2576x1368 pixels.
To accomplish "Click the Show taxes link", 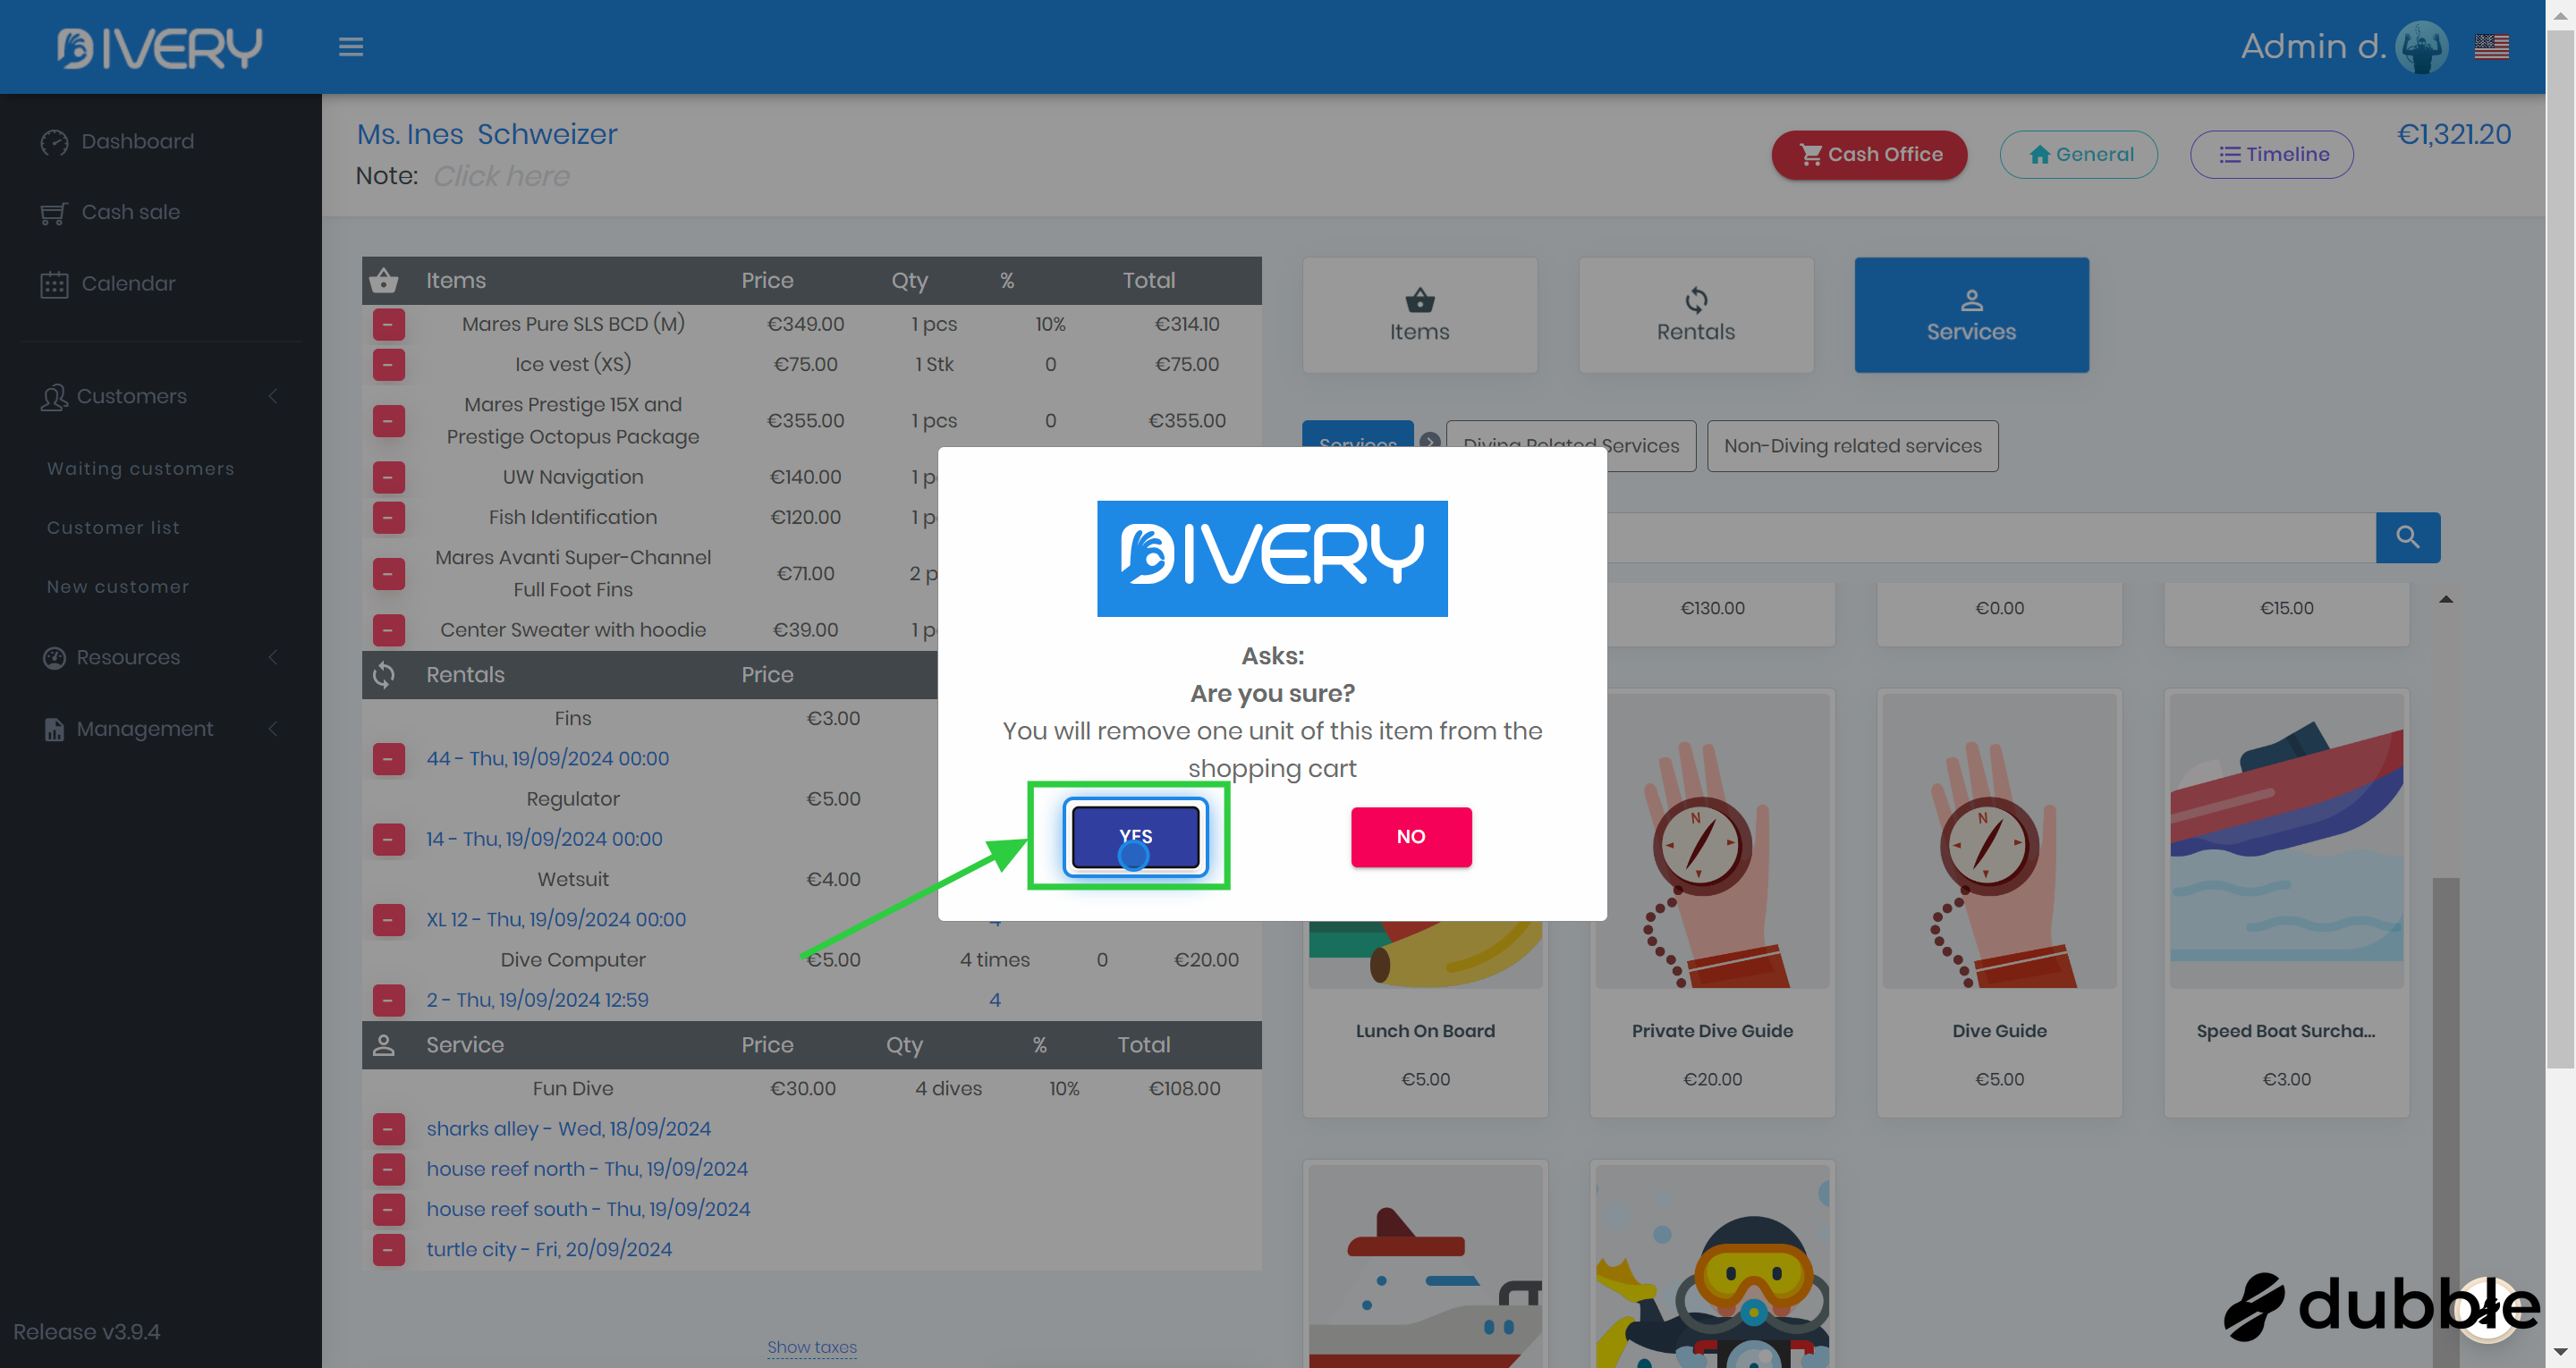I will coord(811,1346).
